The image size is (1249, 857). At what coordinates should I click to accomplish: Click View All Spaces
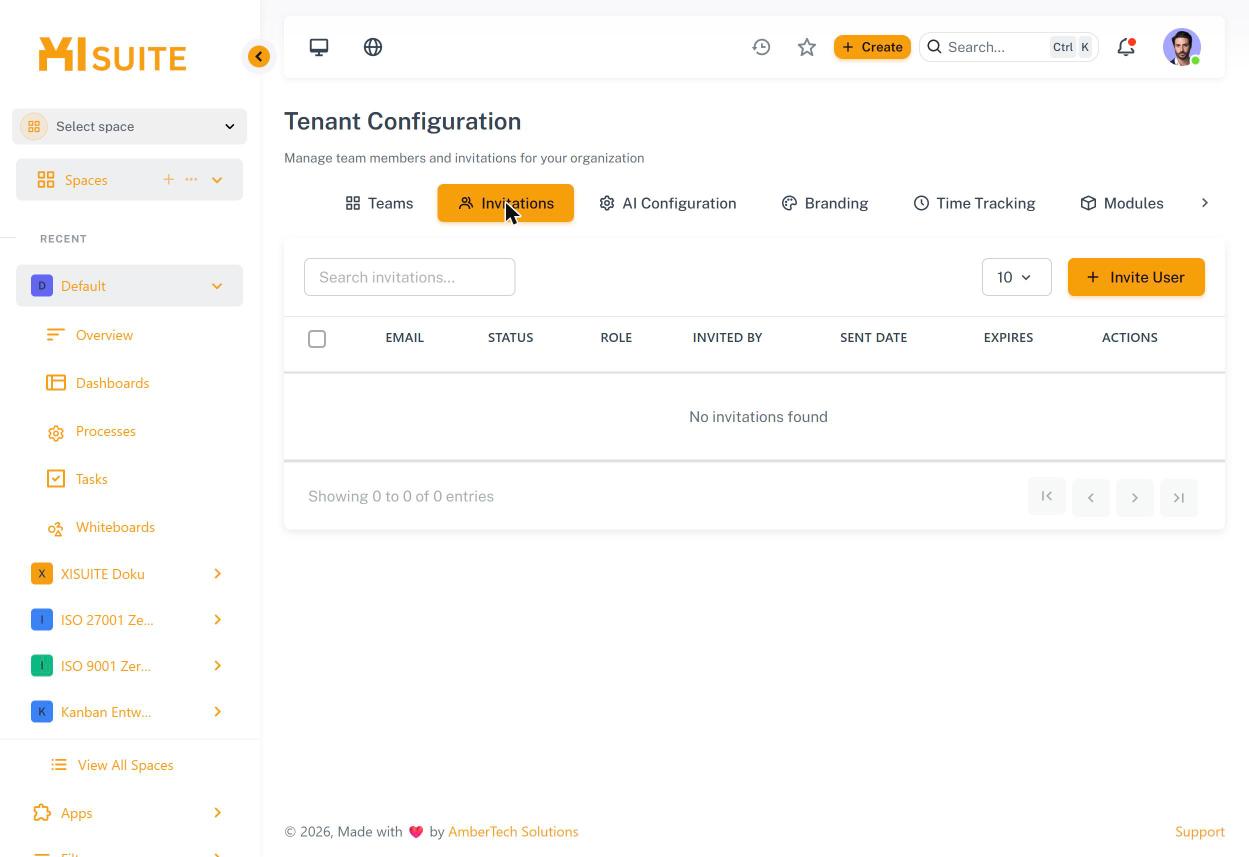pos(125,765)
